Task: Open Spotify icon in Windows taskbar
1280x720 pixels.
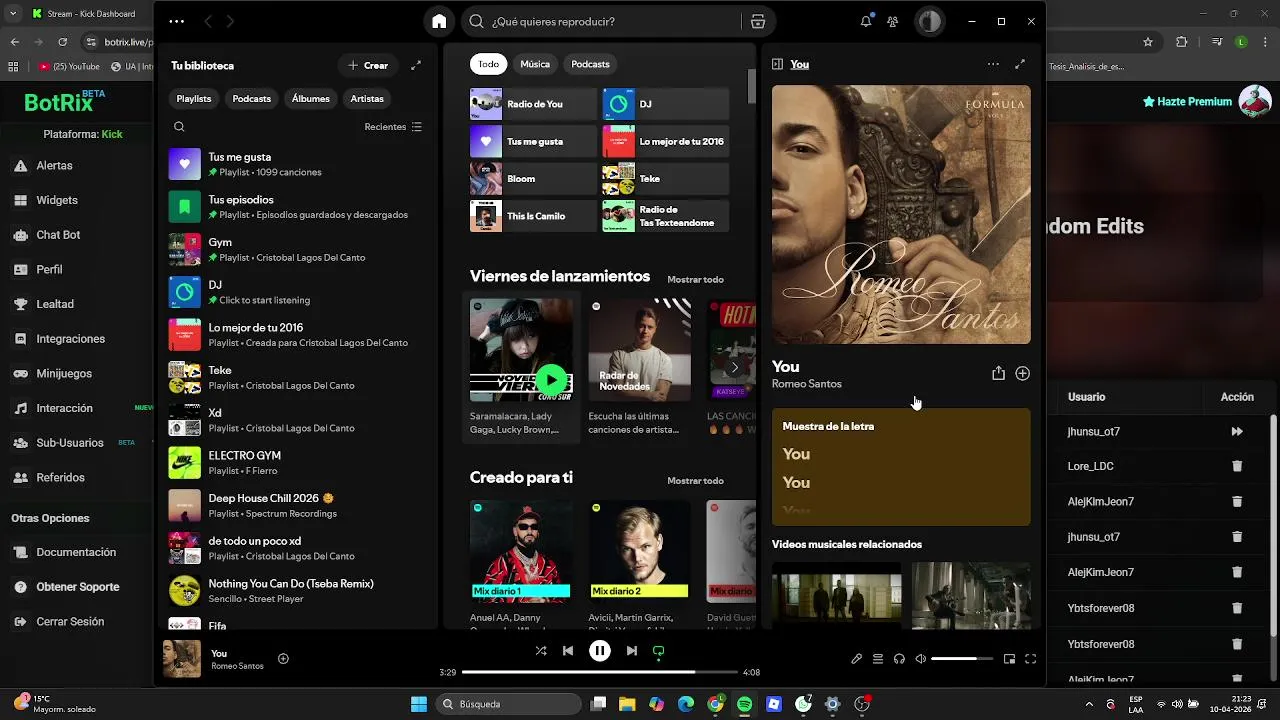Action: [744, 704]
